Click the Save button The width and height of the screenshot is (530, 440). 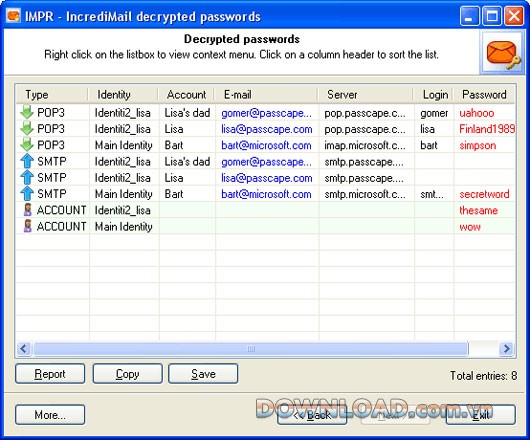click(203, 374)
